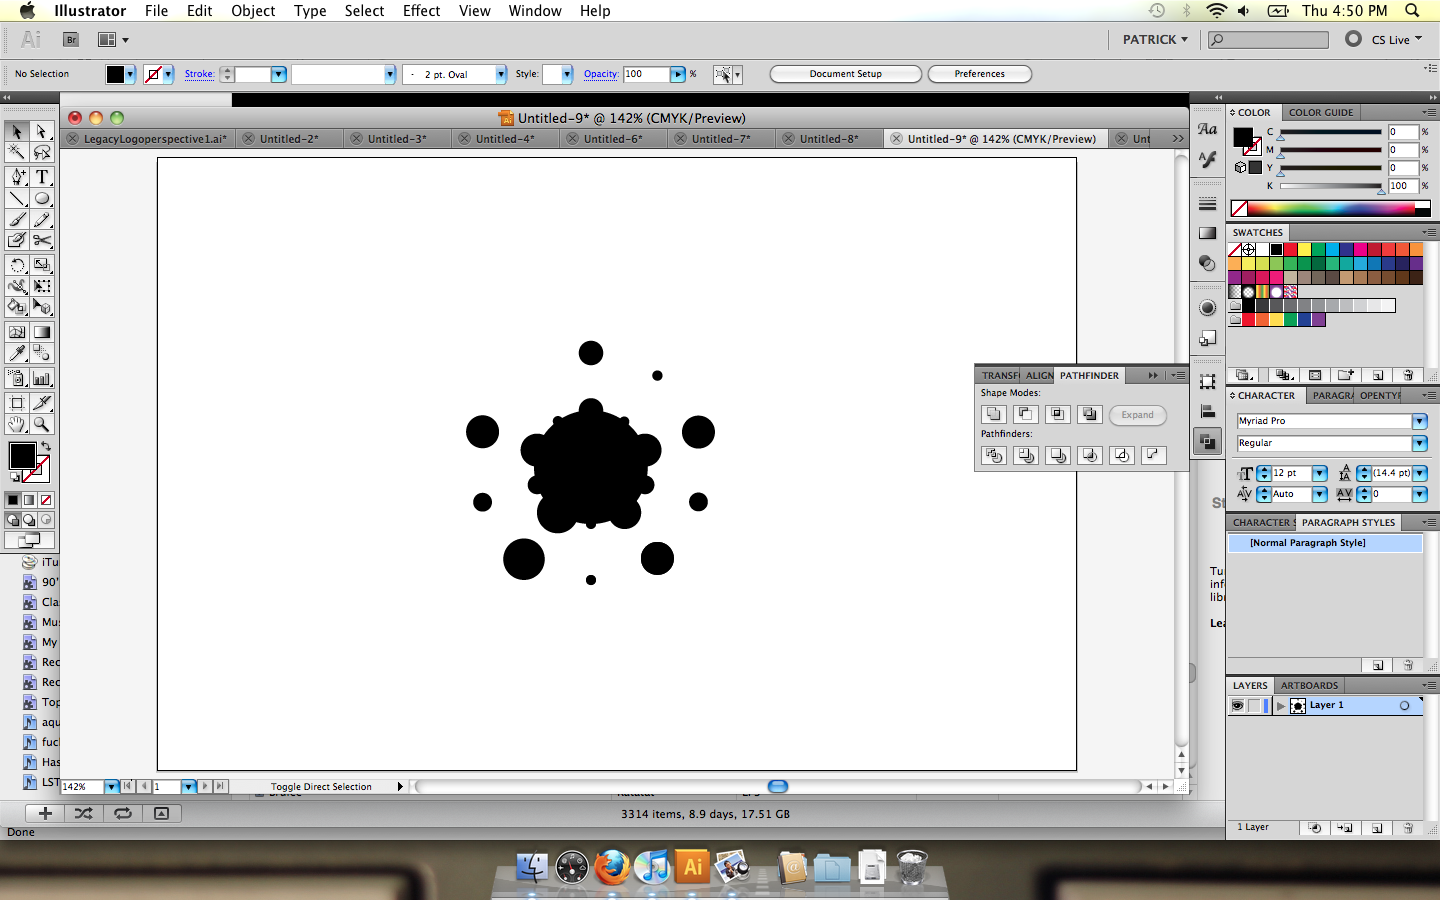Click the Expand button in Pathfinder
The height and width of the screenshot is (900, 1440).
click(x=1137, y=415)
